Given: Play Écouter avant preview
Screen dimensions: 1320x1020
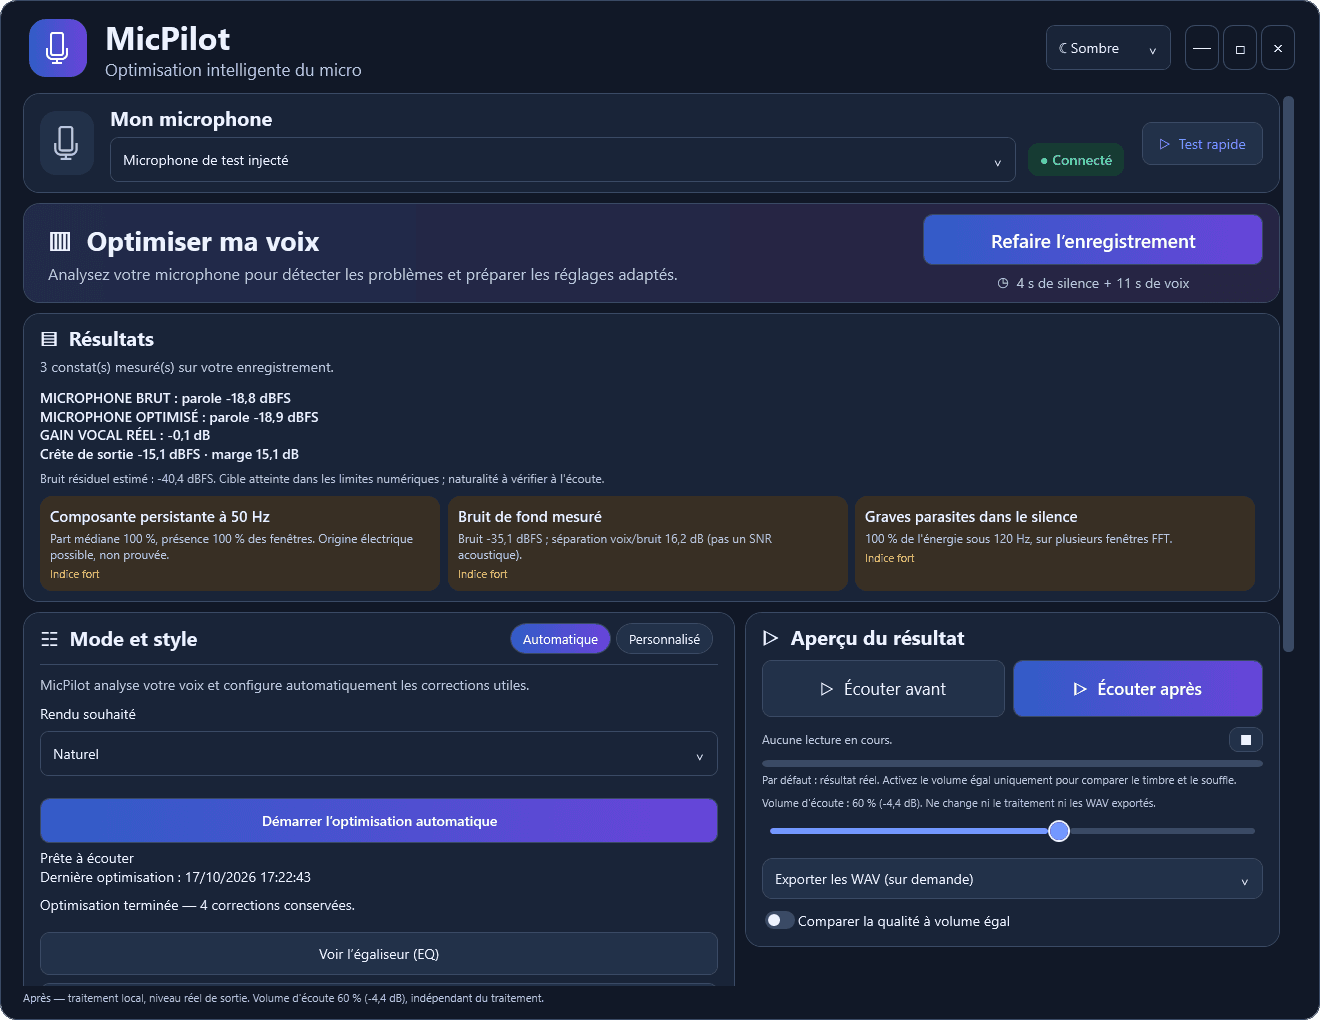Looking at the screenshot, I should pos(883,689).
